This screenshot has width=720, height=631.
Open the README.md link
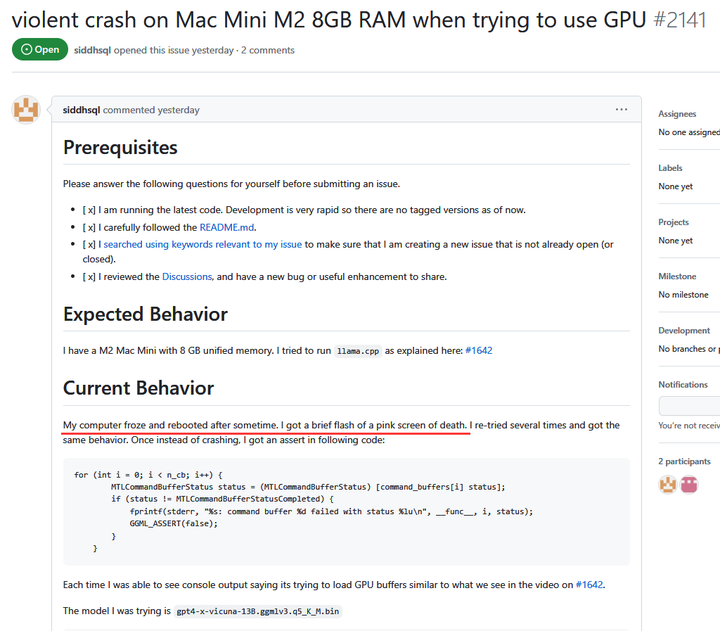tap(227, 227)
